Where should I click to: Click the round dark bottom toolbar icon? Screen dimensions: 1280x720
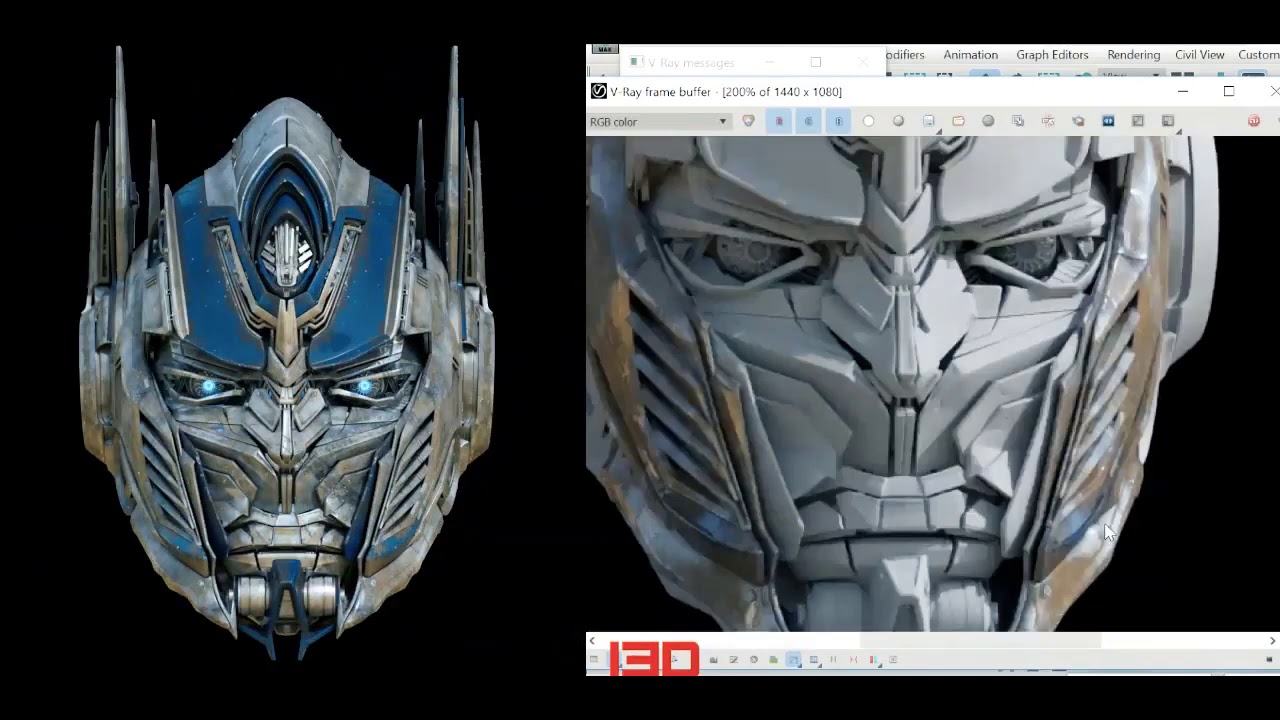[x=753, y=660]
